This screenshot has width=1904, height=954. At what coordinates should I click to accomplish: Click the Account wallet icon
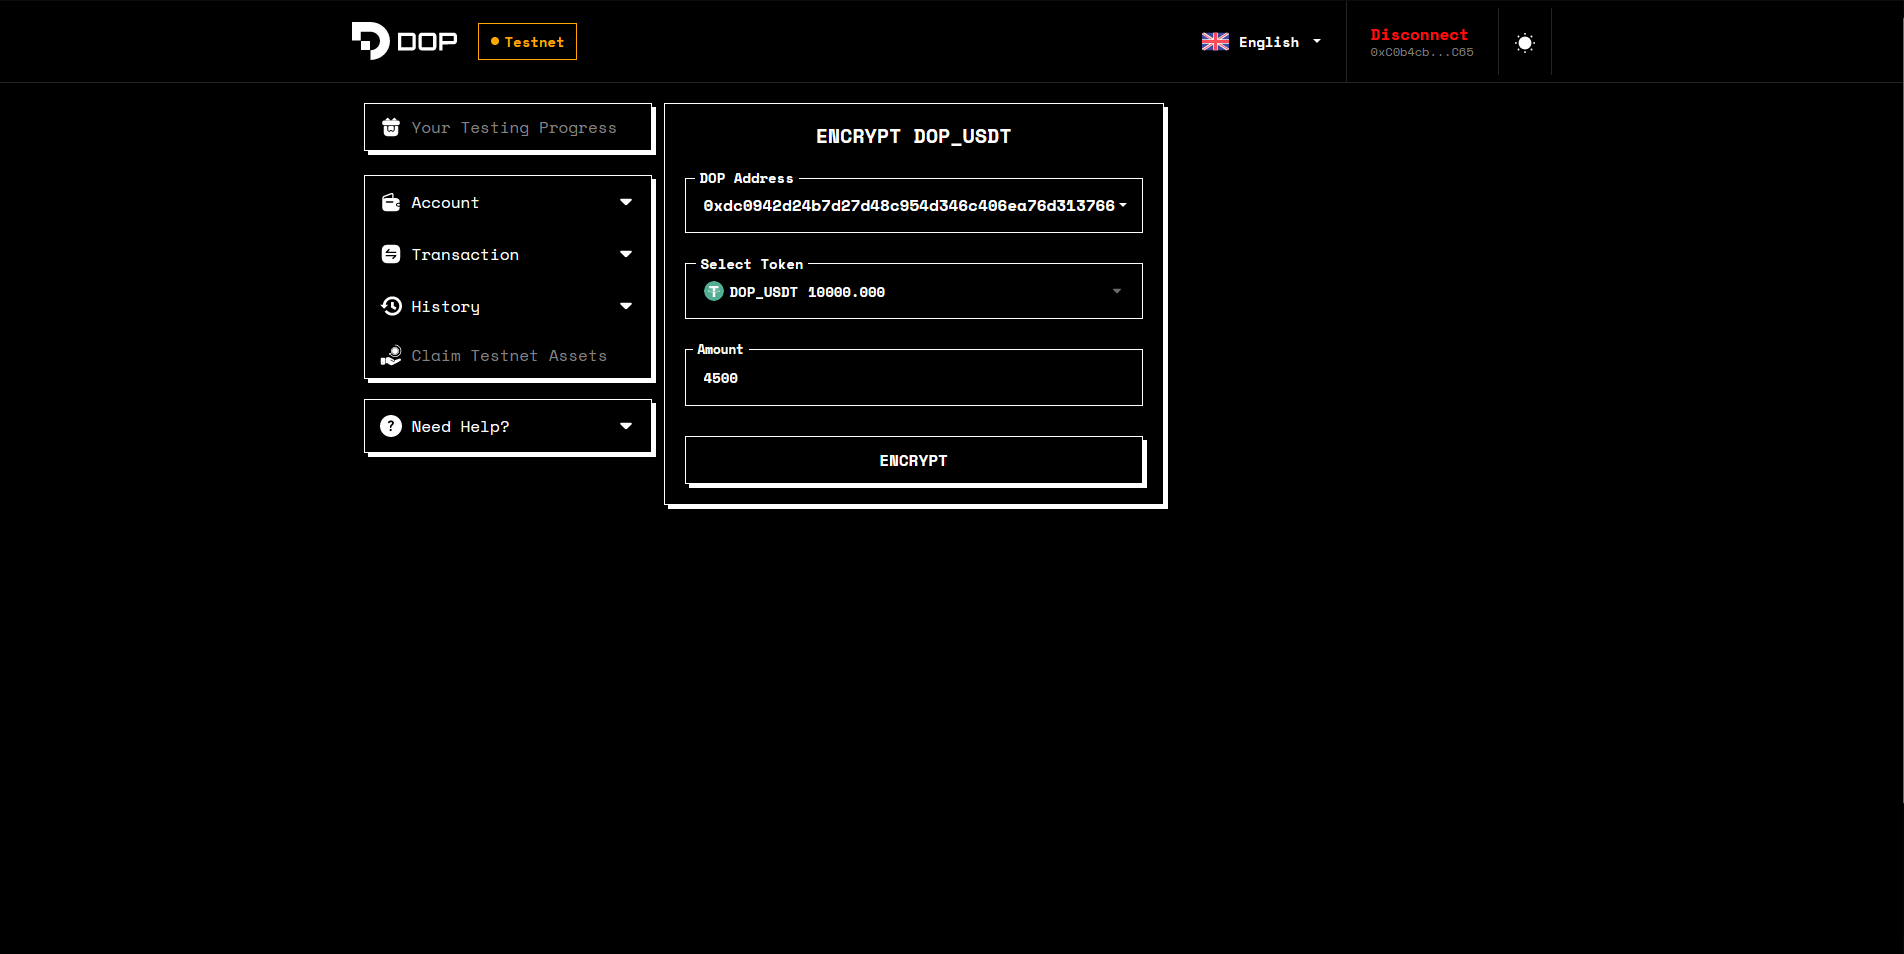pyautogui.click(x=391, y=203)
